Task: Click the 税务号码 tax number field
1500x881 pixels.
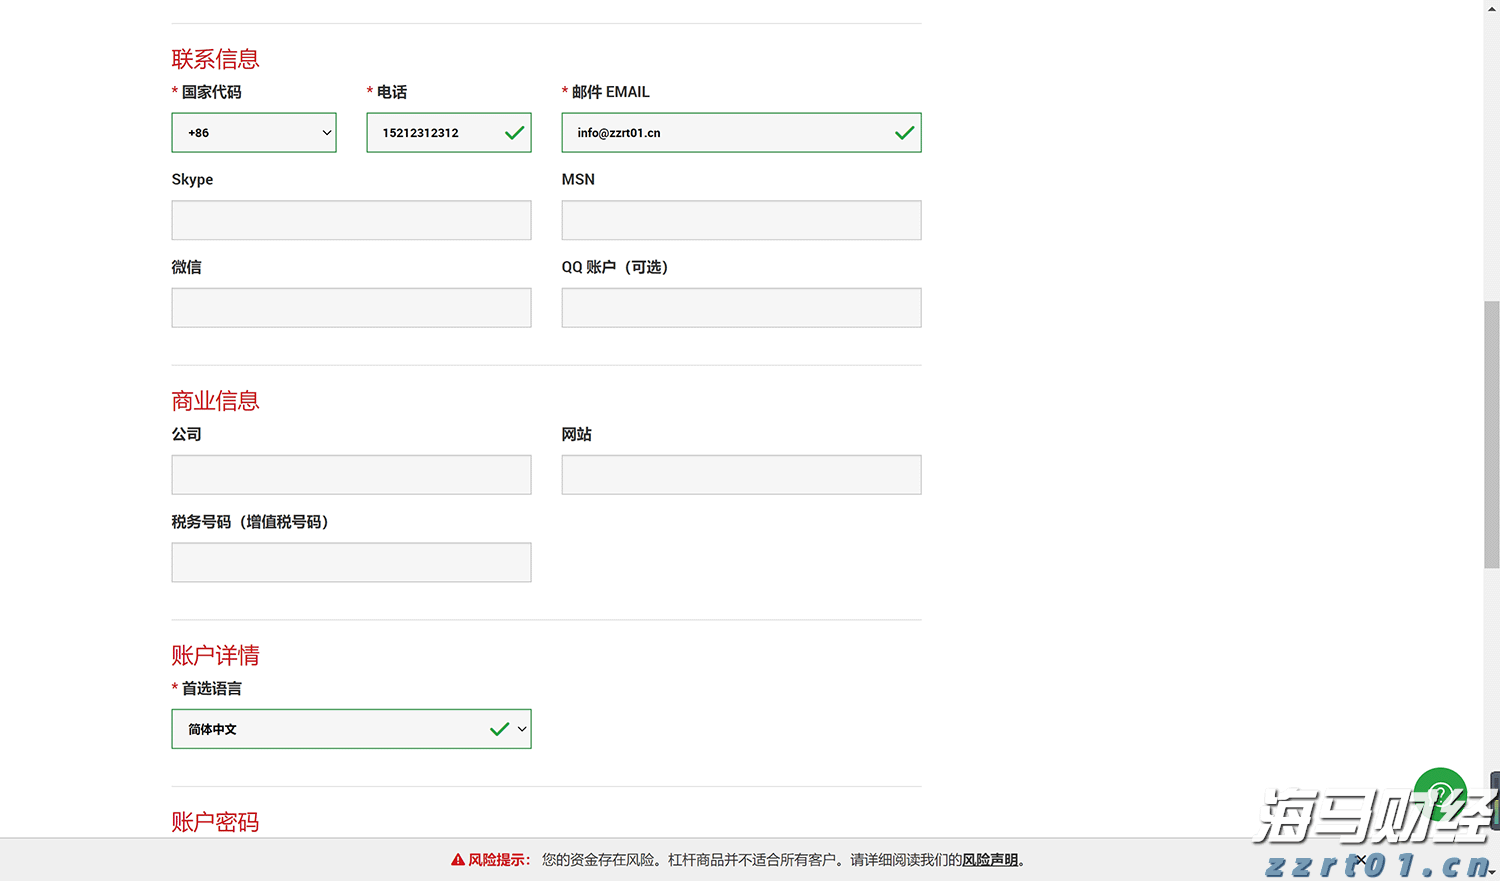Action: 351,562
